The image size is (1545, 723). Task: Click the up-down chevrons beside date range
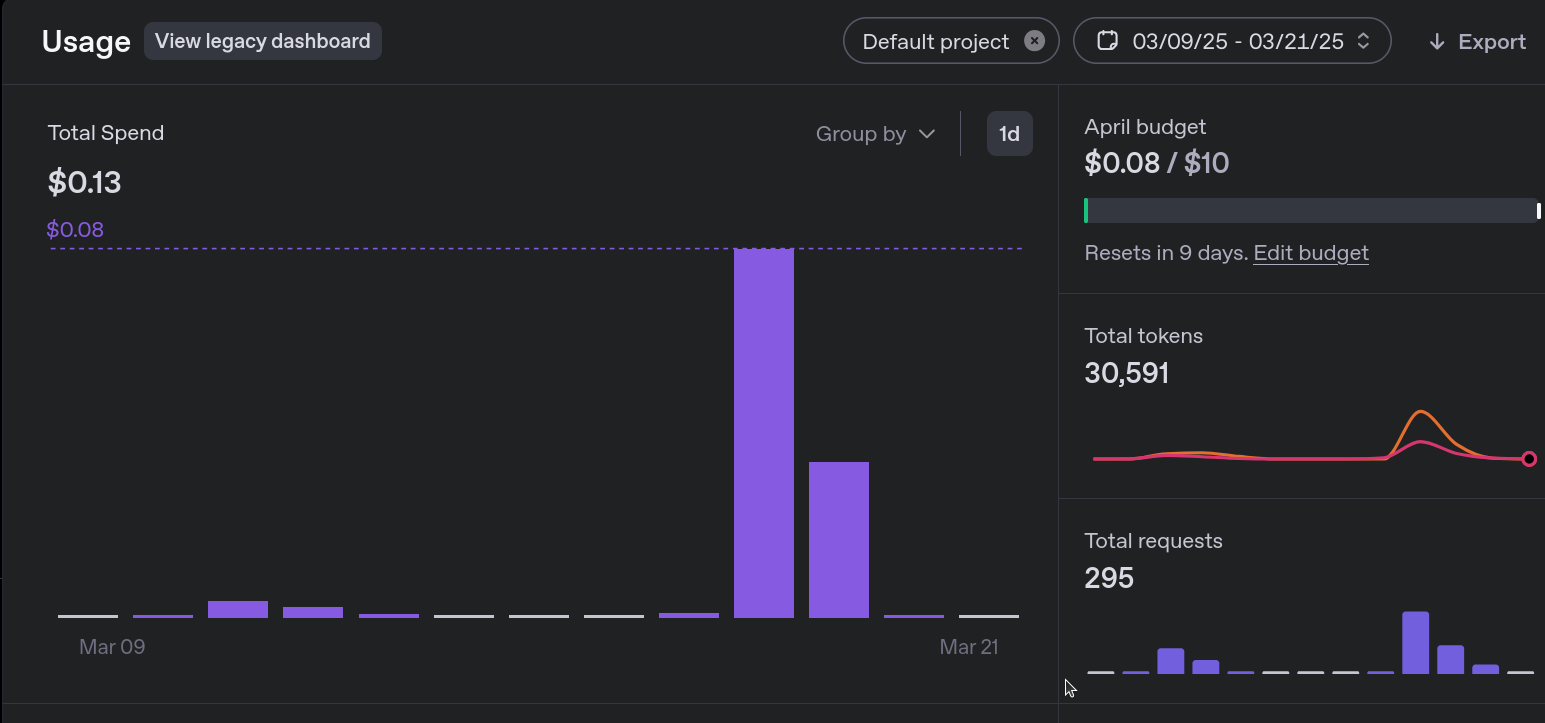[1363, 41]
